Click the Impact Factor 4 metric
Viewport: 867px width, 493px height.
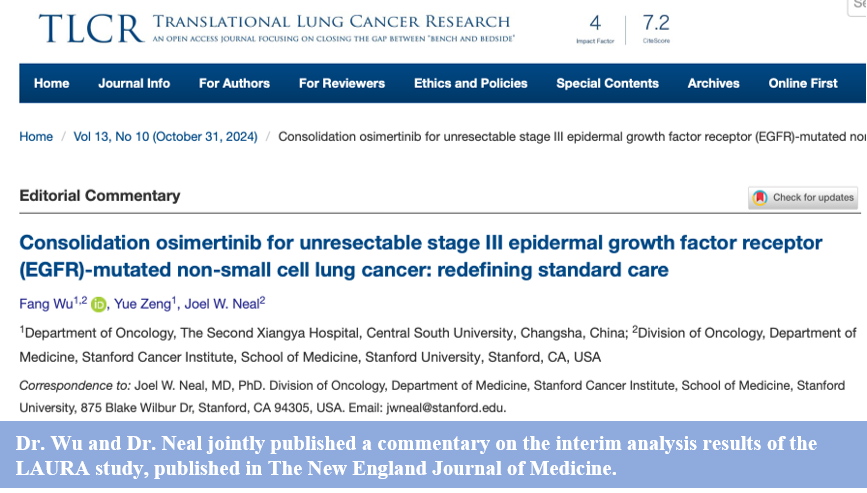pyautogui.click(x=595, y=27)
